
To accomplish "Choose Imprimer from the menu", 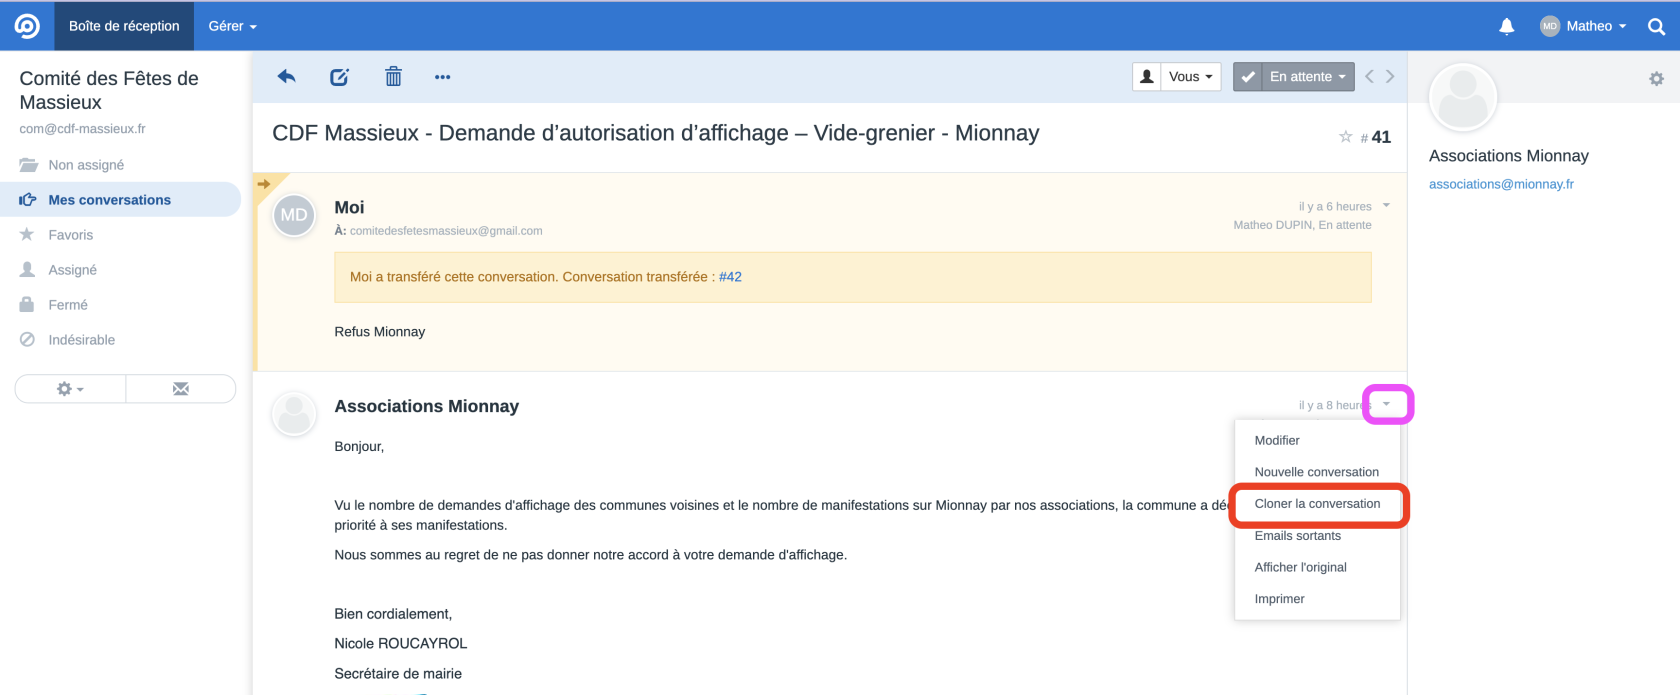I will [x=1317, y=599].
